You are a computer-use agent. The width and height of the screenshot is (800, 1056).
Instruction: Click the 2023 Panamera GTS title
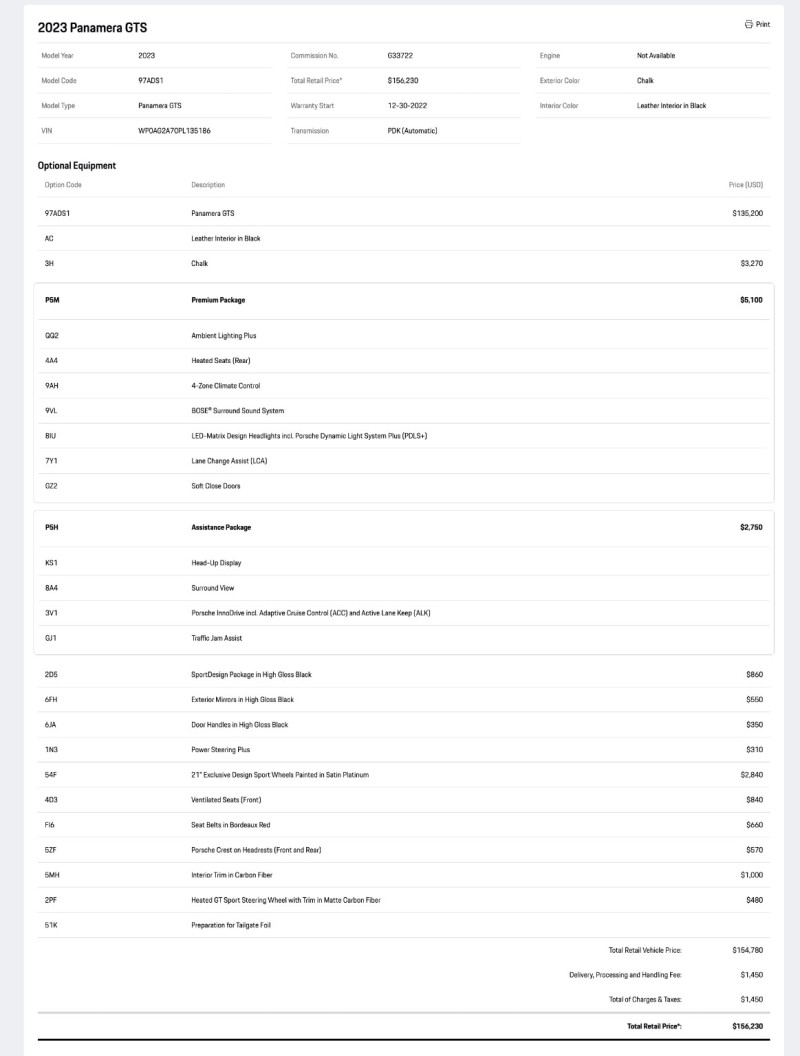click(92, 28)
